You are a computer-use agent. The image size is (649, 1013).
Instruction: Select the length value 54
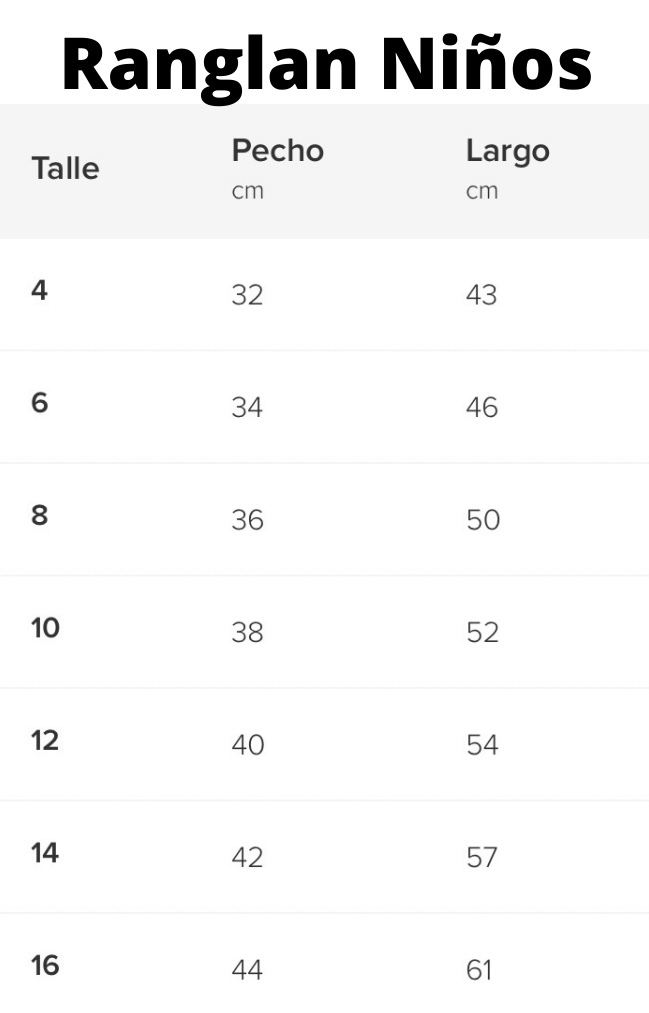pyautogui.click(x=482, y=745)
